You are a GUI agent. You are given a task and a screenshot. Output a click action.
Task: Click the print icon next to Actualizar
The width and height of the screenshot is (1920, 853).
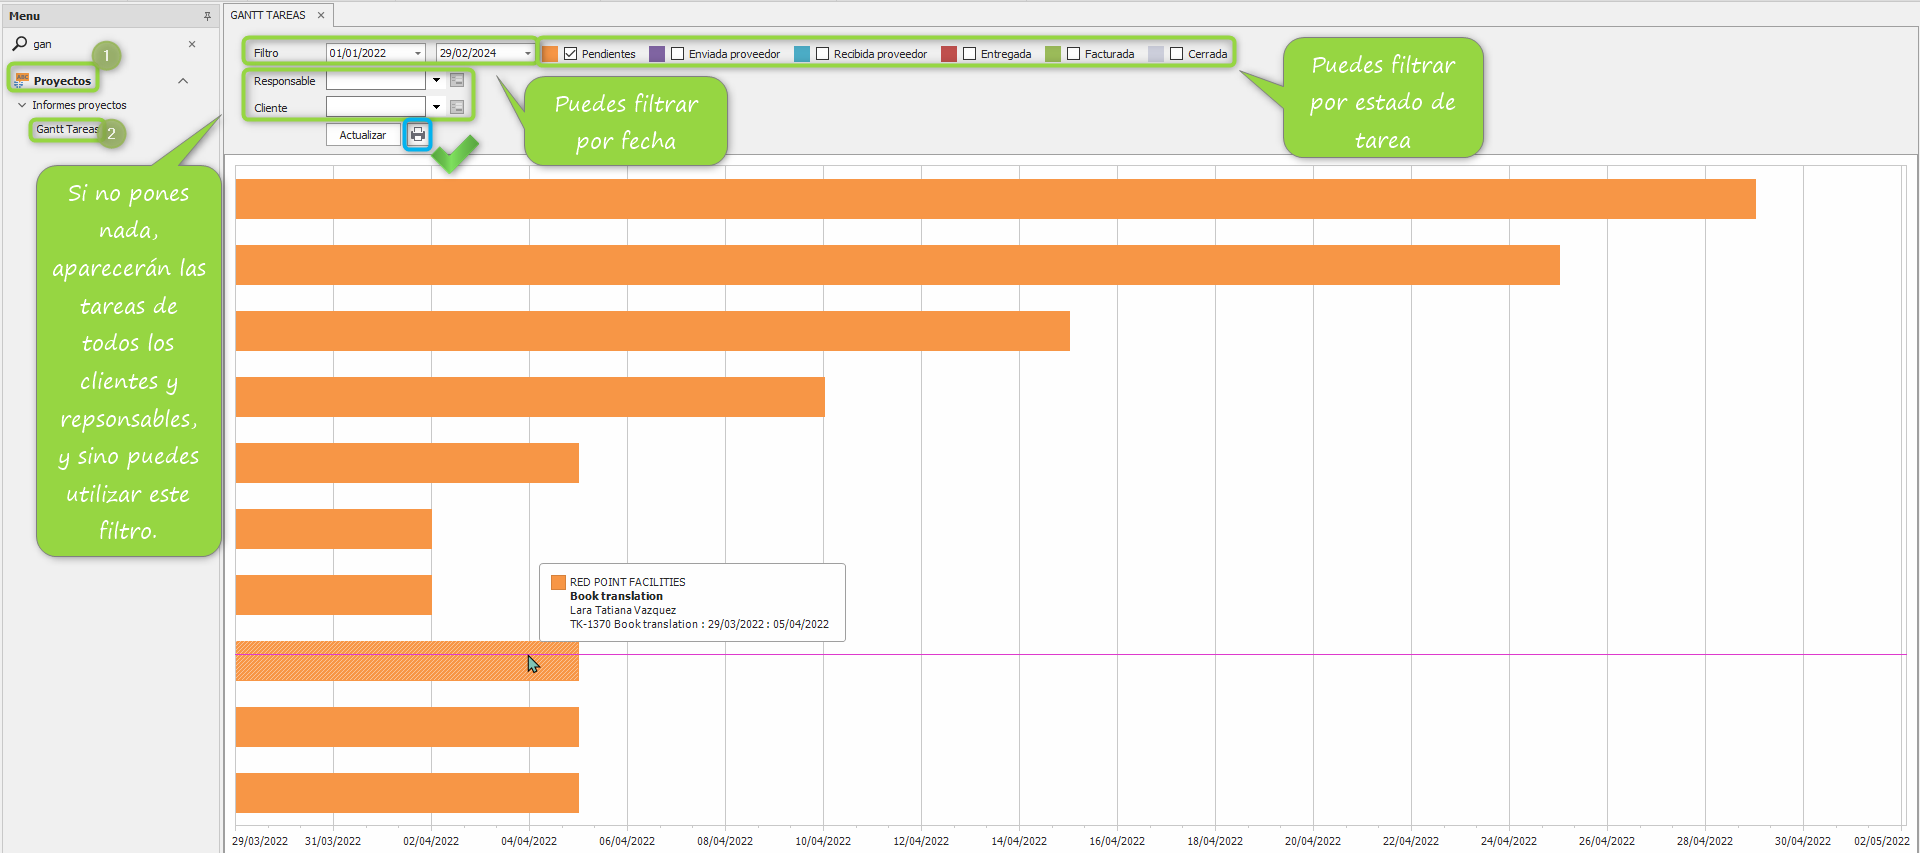coord(417,135)
